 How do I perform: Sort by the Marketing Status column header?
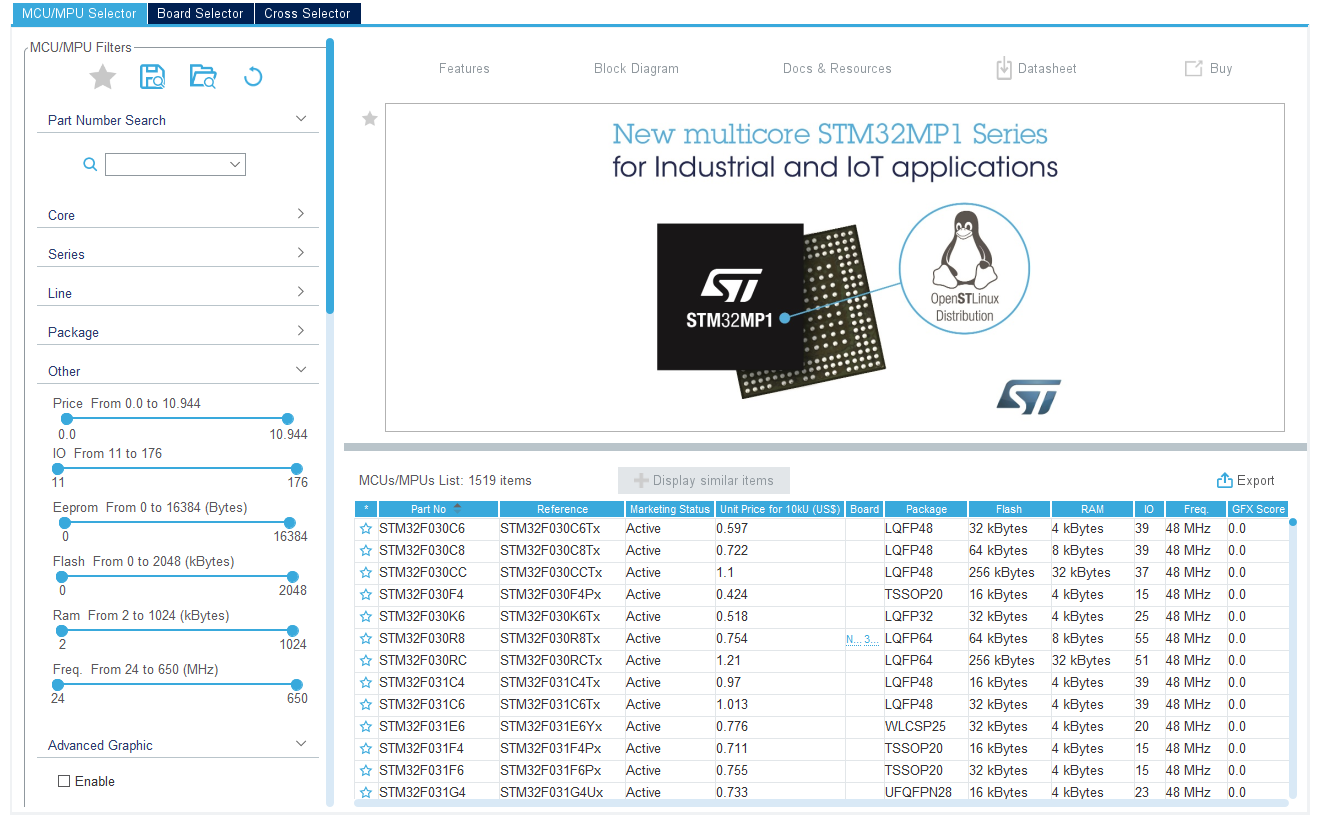670,509
